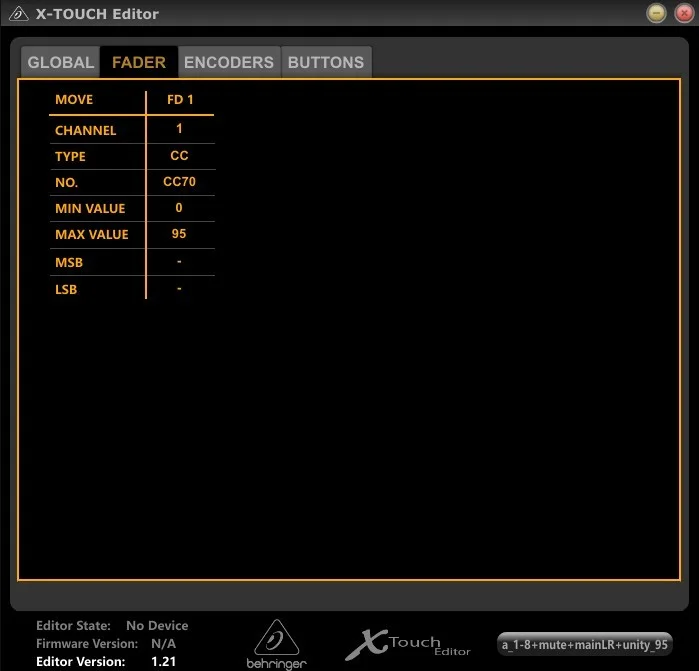Click the MSB label
This screenshot has width=699, height=671.
point(69,263)
